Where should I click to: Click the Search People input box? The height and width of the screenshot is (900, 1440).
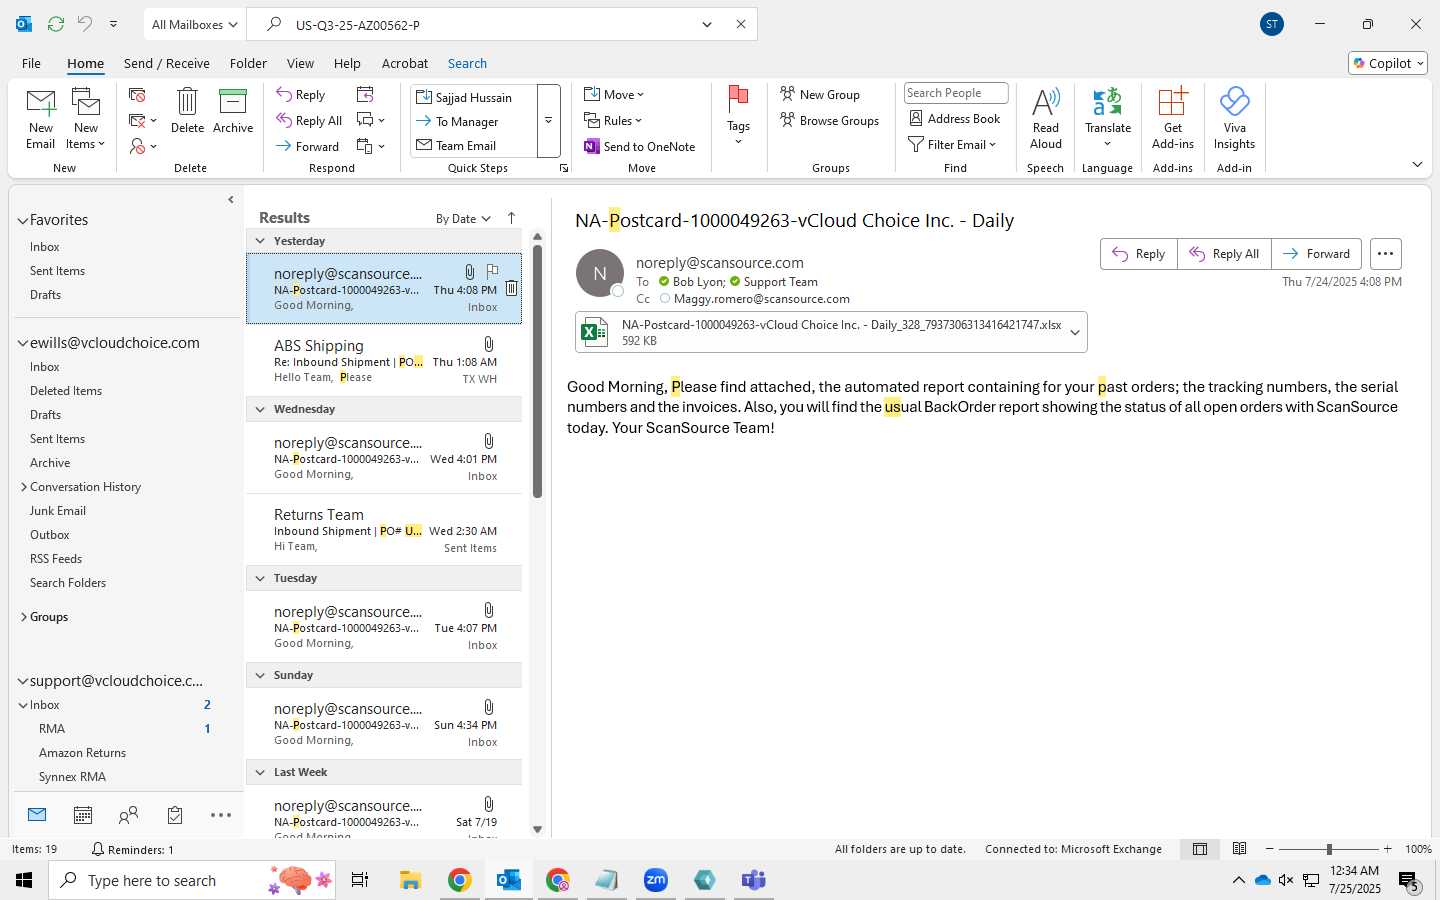click(956, 93)
